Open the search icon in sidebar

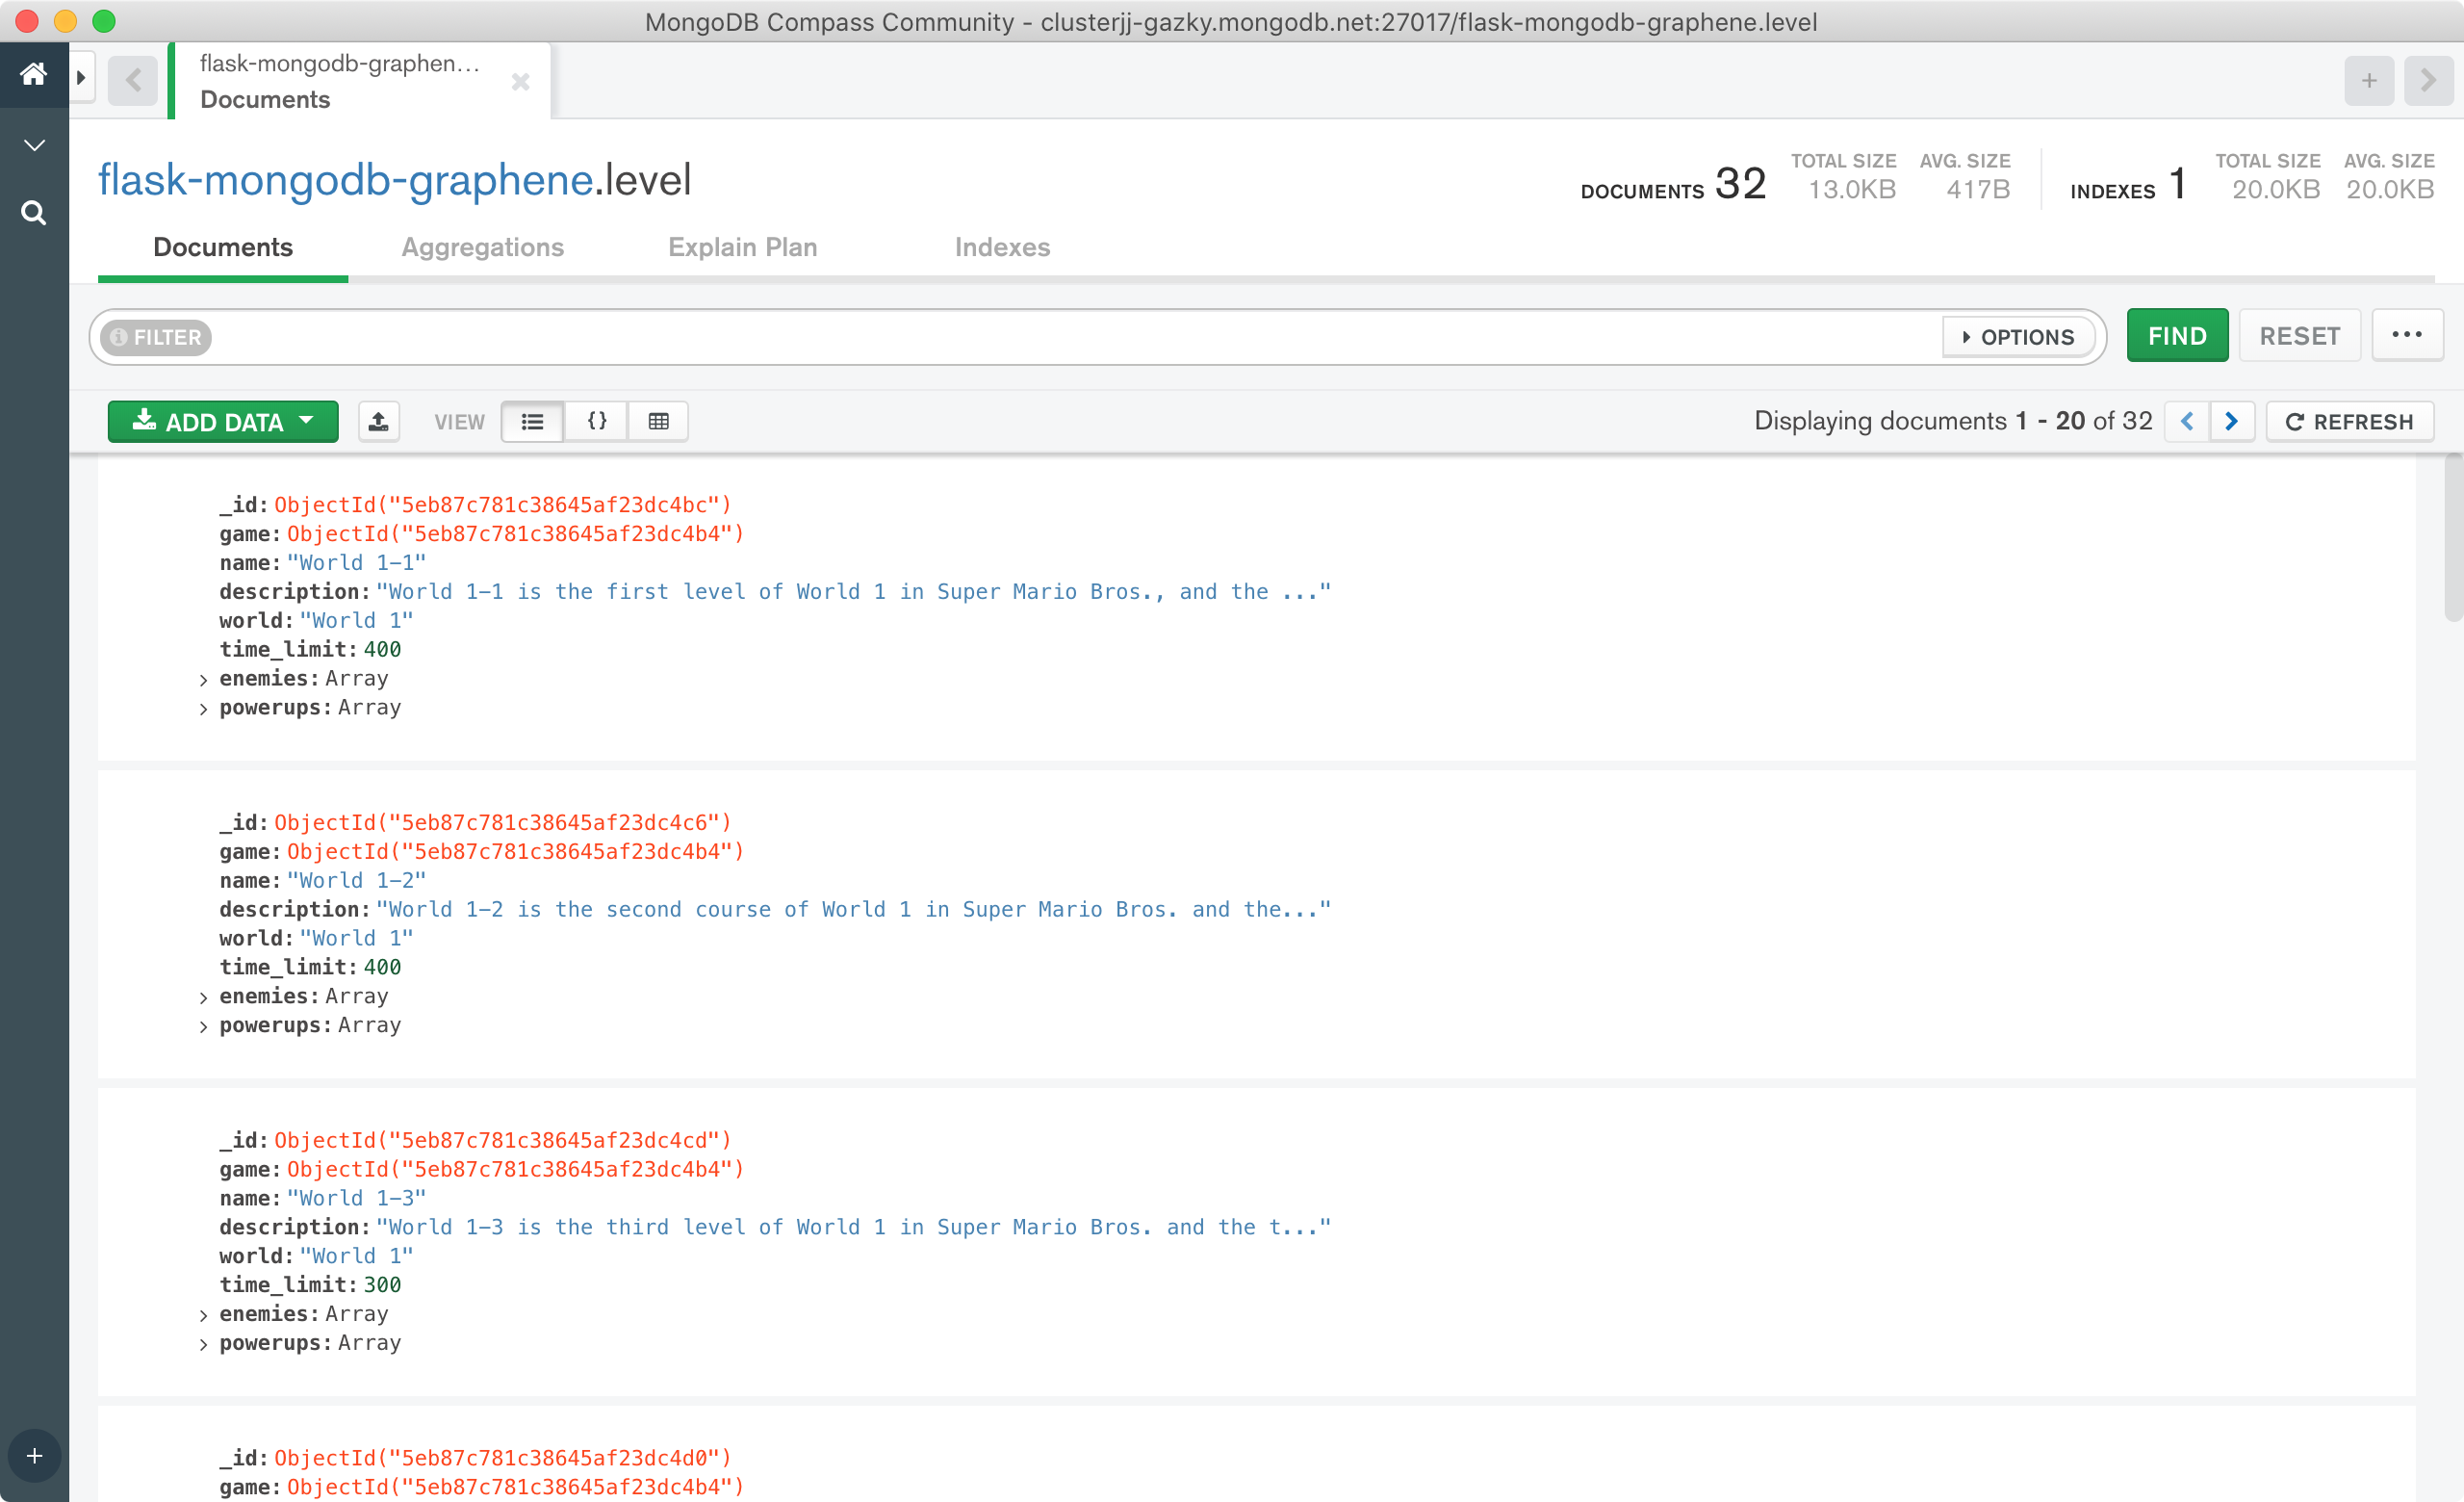click(34, 213)
